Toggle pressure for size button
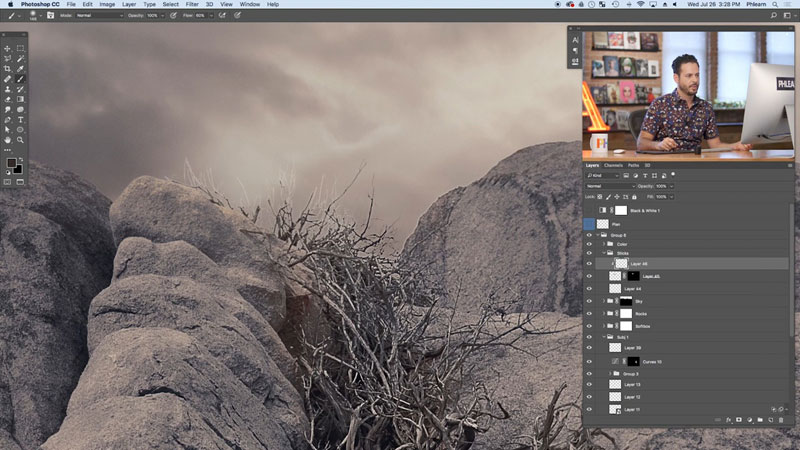Screen dimensions: 800x450 click(237, 15)
